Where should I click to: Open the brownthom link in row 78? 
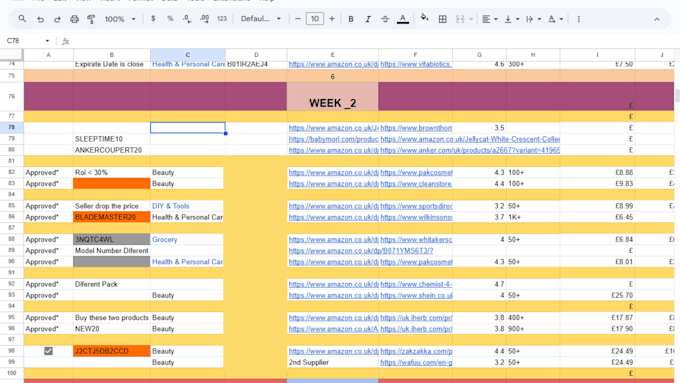pos(416,128)
